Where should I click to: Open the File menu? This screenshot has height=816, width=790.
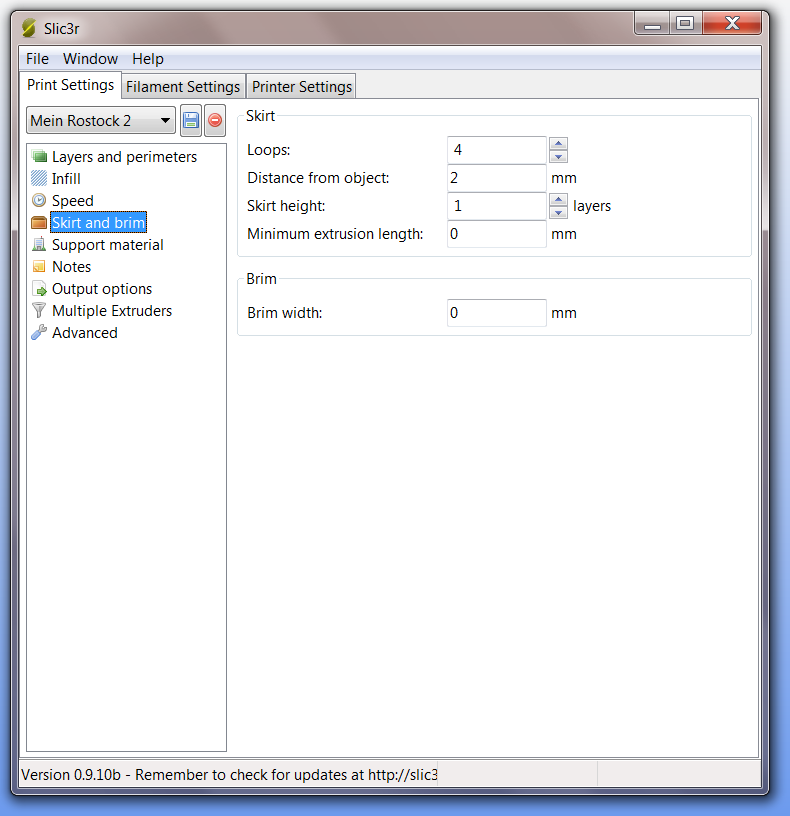pos(37,59)
